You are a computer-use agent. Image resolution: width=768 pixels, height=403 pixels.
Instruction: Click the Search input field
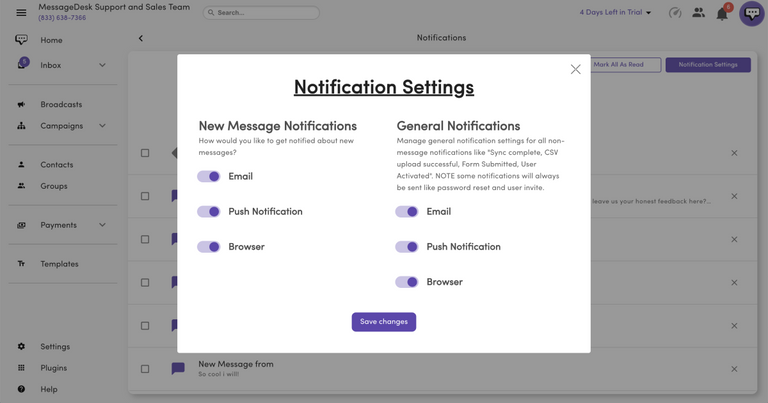pos(261,13)
